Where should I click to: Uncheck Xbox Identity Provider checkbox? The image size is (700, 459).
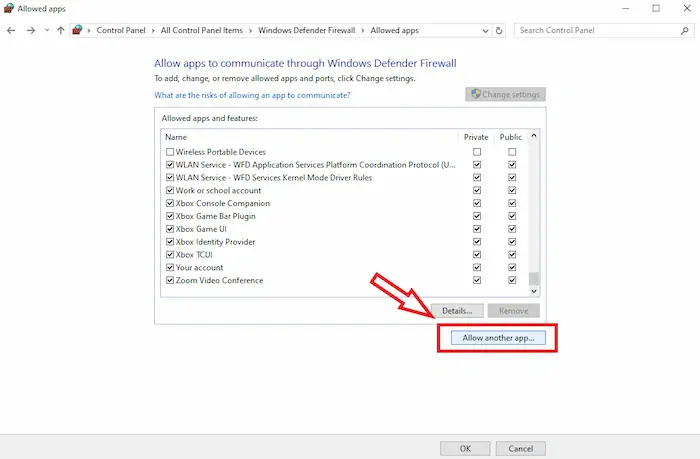[170, 242]
